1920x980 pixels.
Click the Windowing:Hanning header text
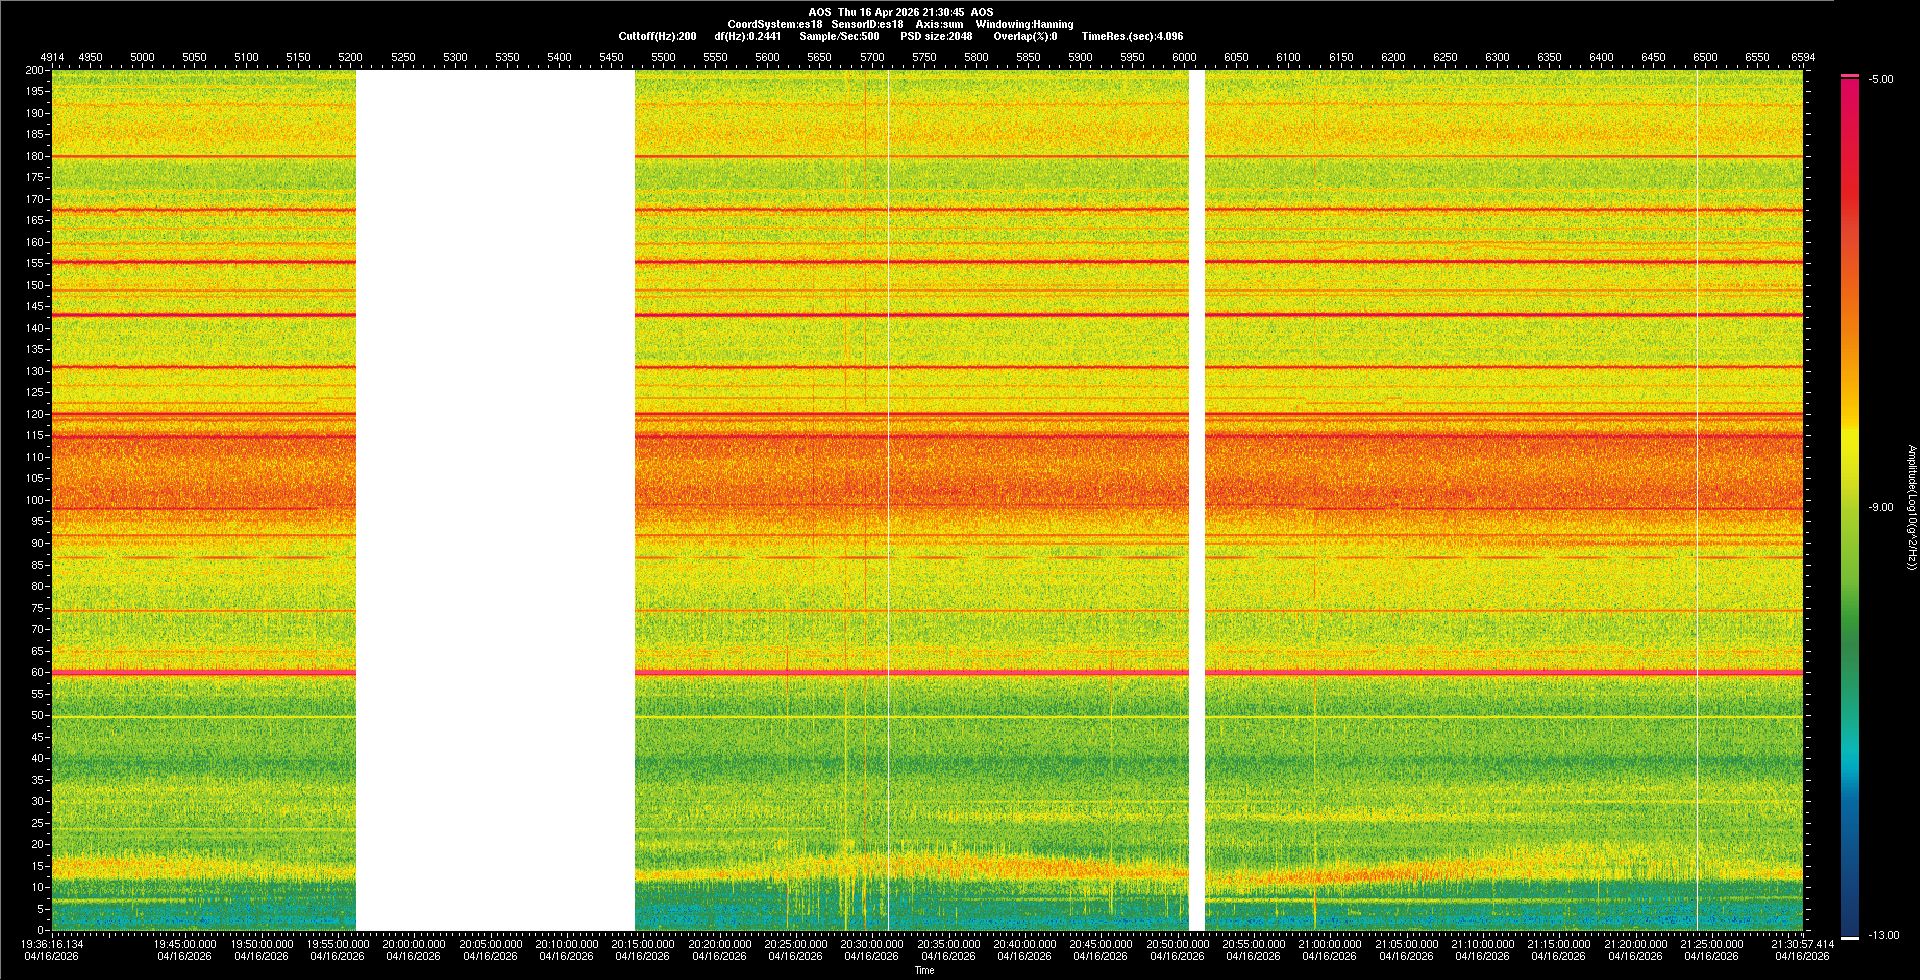click(x=1024, y=24)
